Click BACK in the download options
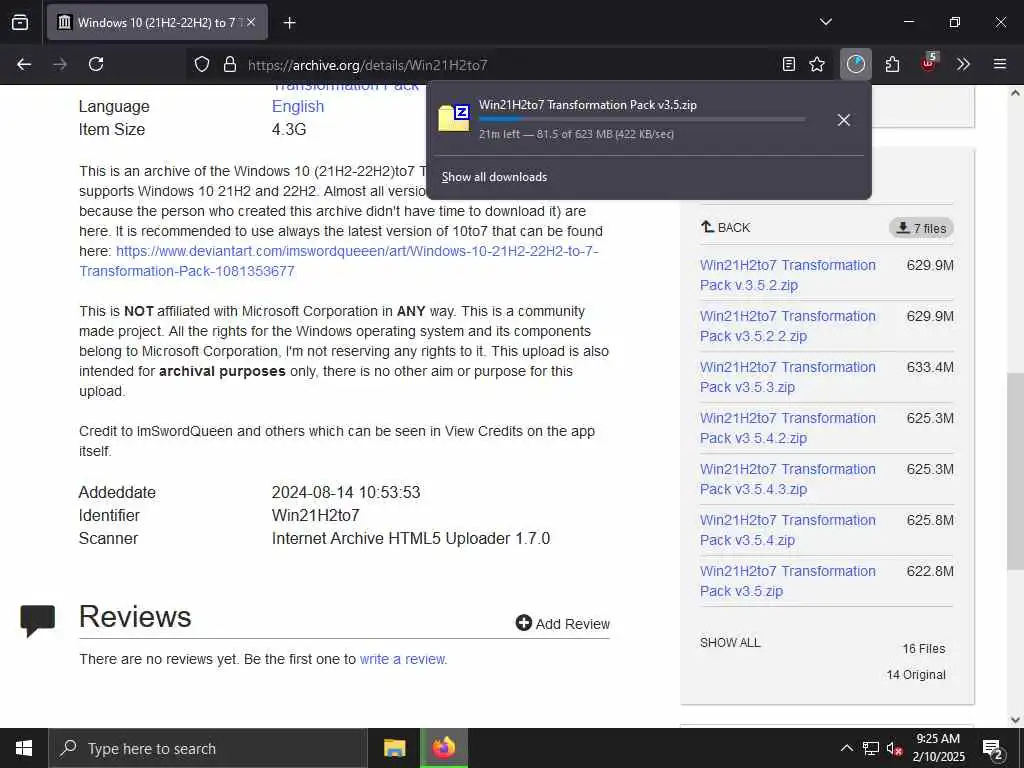 point(726,227)
